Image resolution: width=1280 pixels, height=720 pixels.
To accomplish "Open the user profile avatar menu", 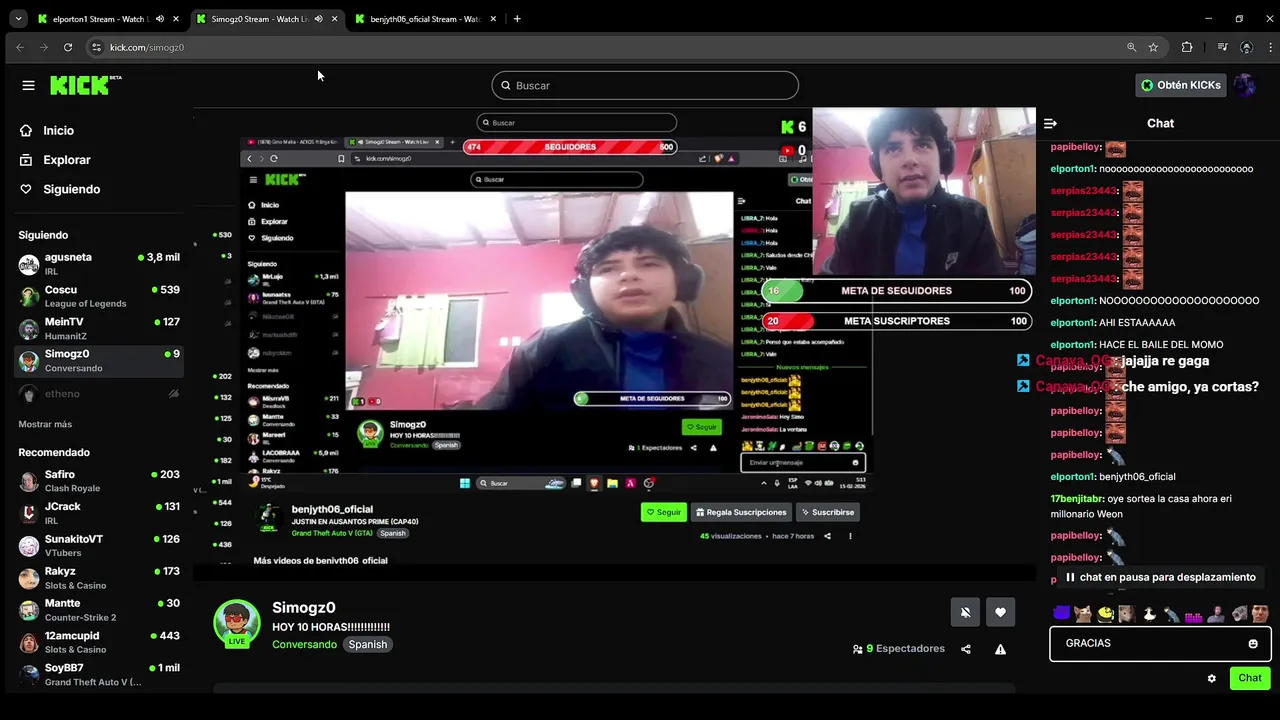I will tap(1245, 85).
